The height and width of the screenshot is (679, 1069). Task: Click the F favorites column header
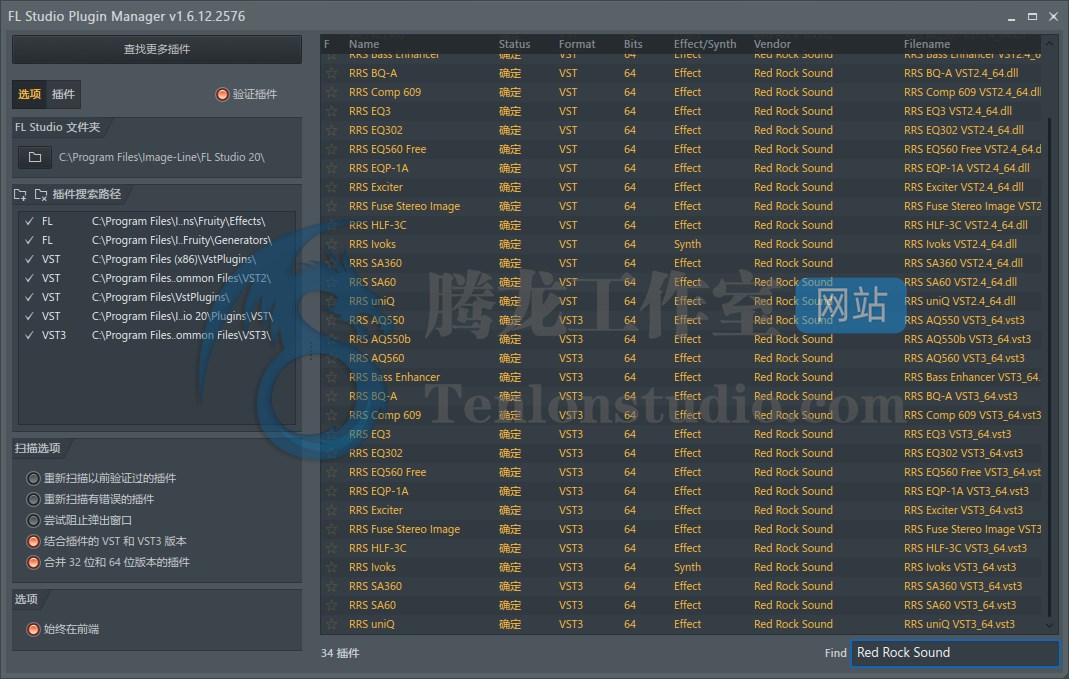[327, 44]
